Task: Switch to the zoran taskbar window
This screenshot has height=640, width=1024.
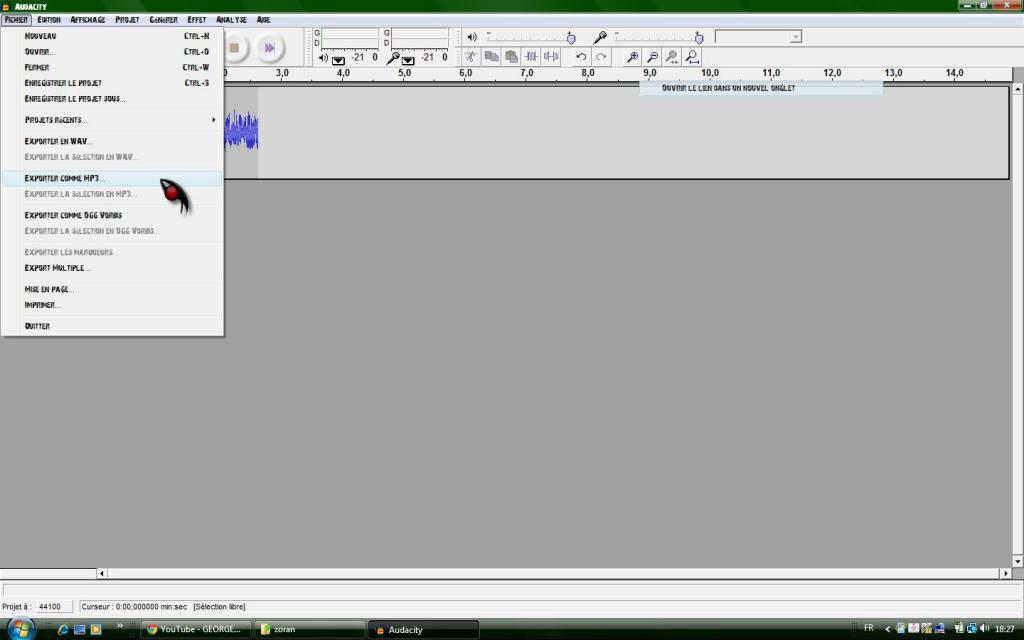Action: (310, 630)
